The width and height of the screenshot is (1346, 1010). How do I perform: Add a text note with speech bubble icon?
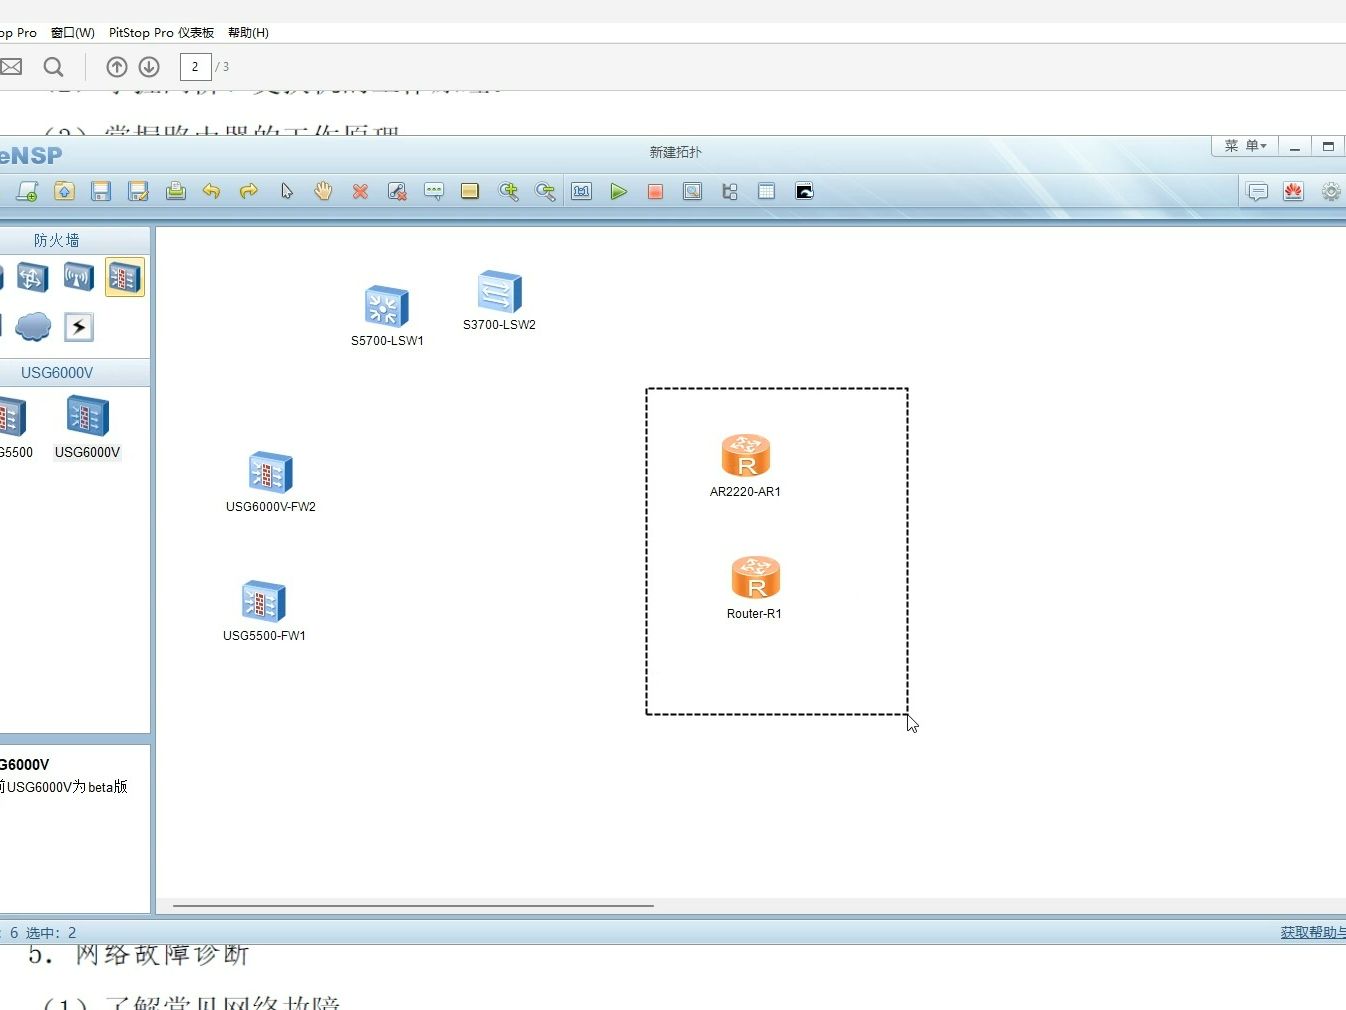tap(434, 191)
